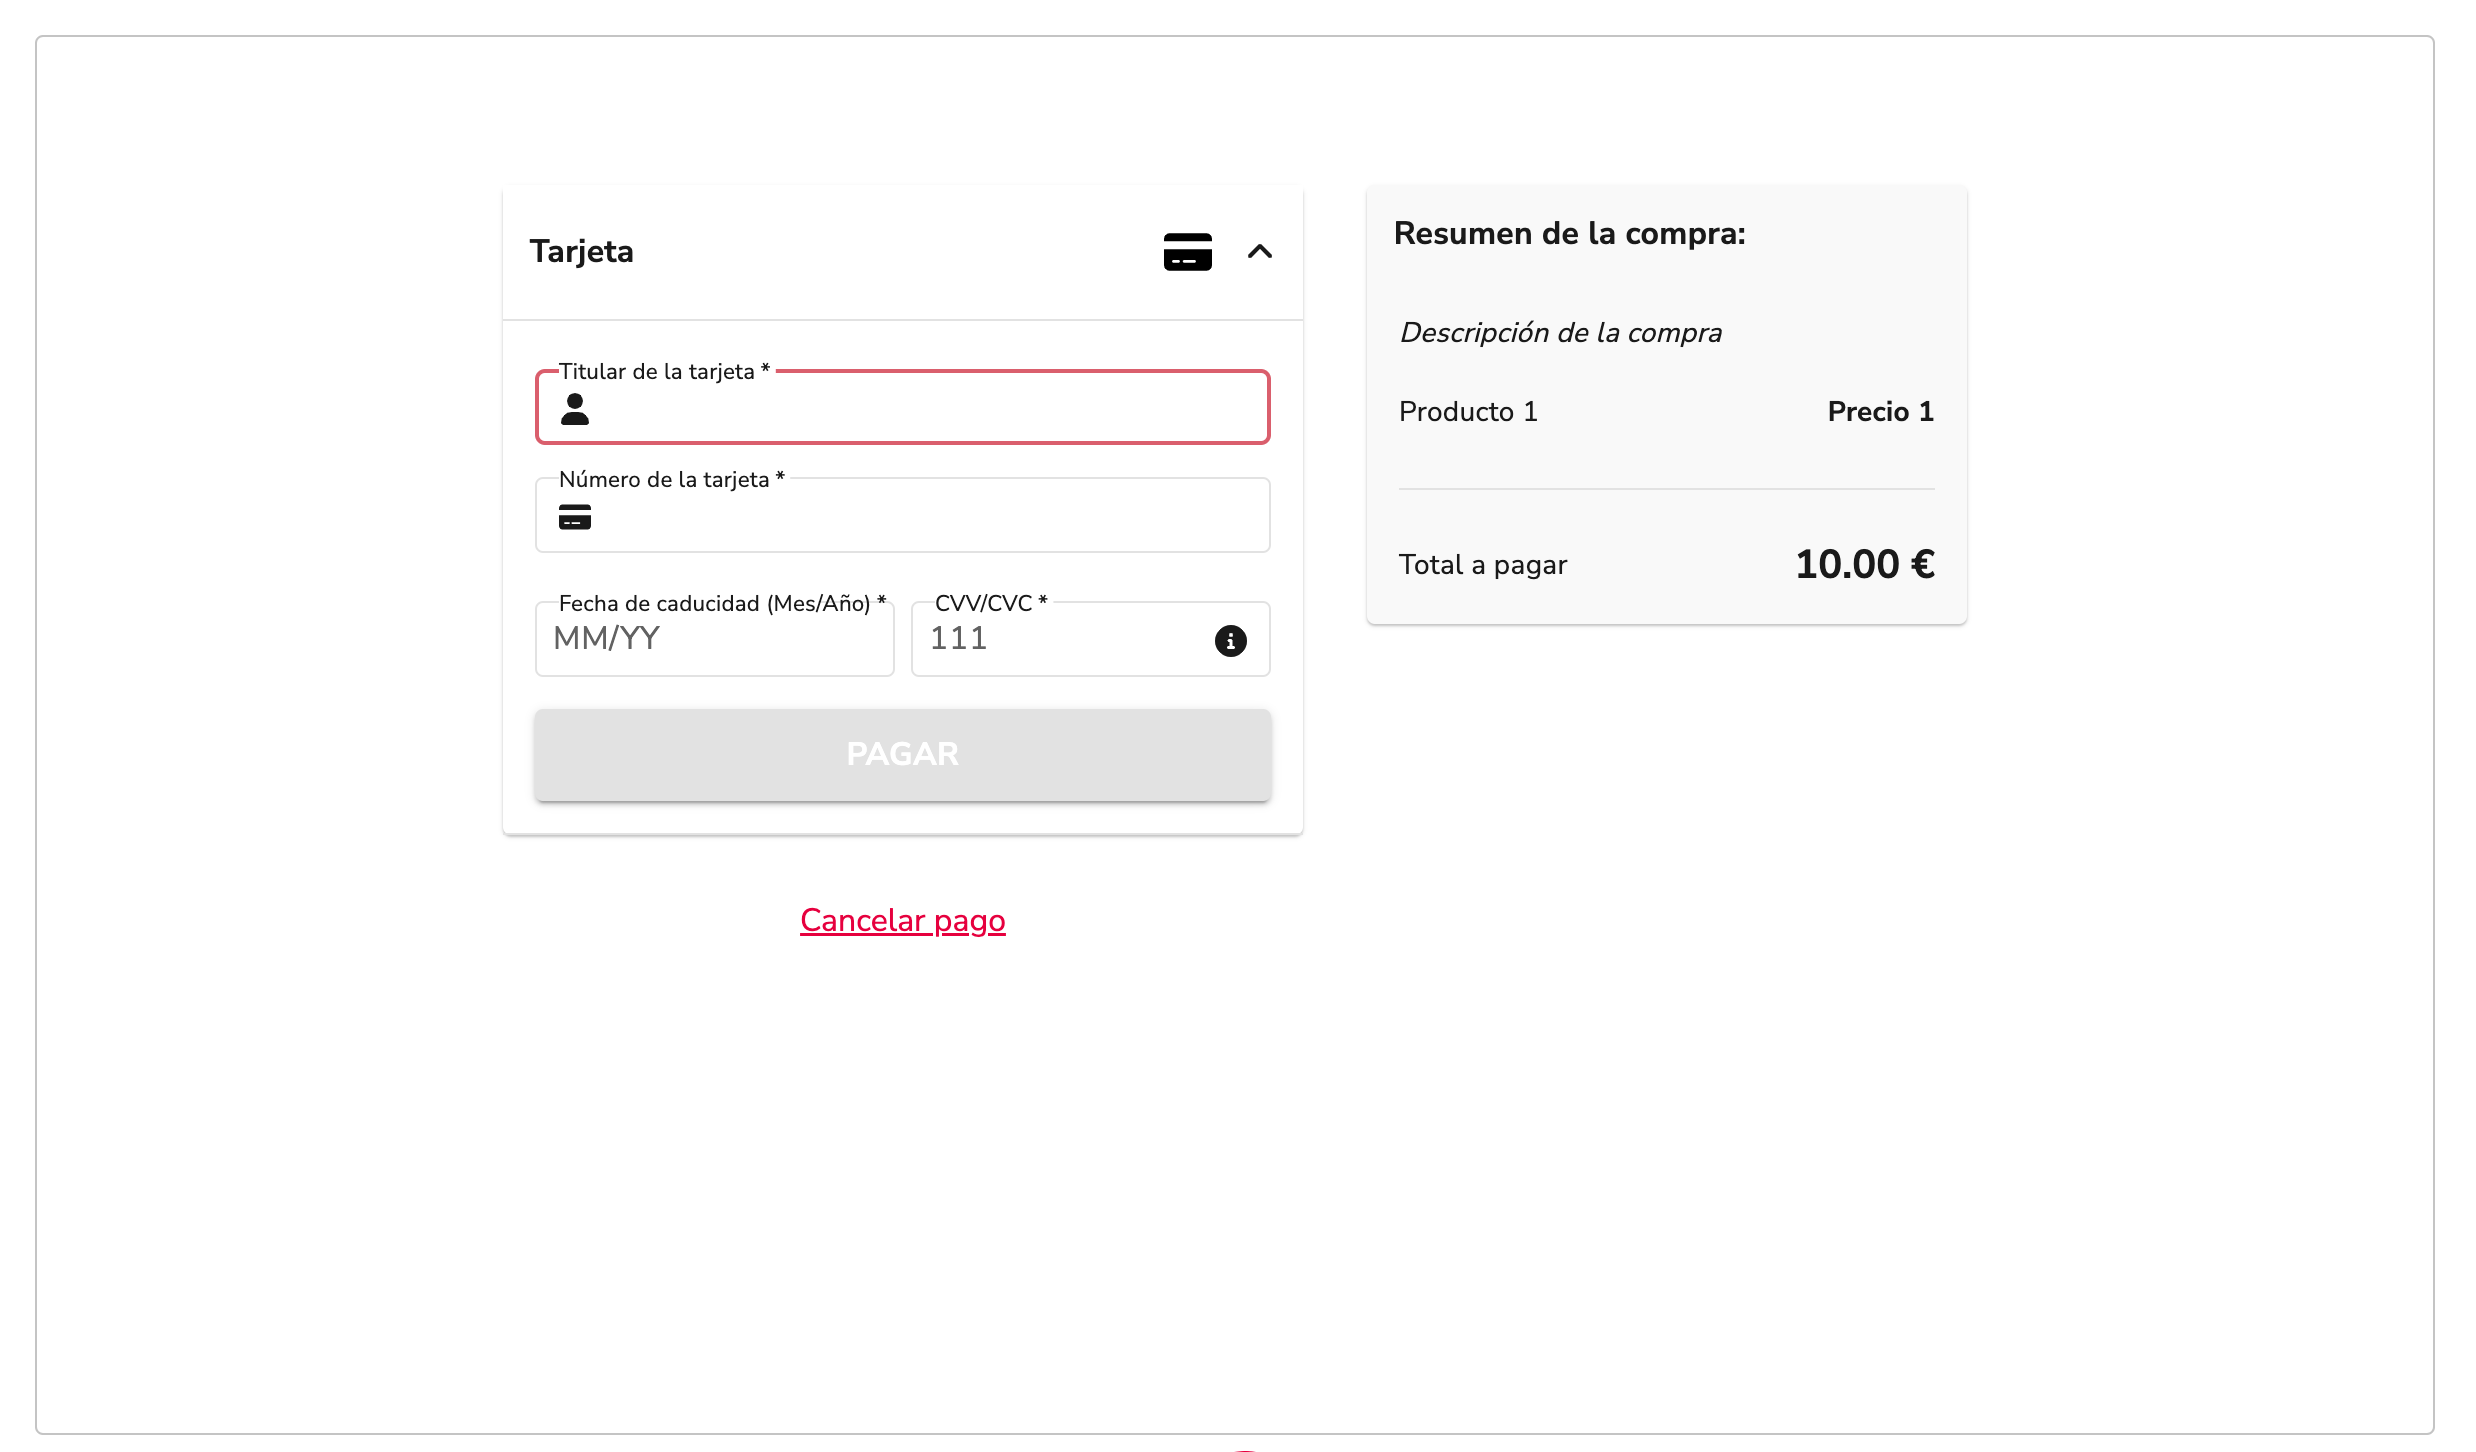Click the Número de la tarjeta label

tap(671, 479)
